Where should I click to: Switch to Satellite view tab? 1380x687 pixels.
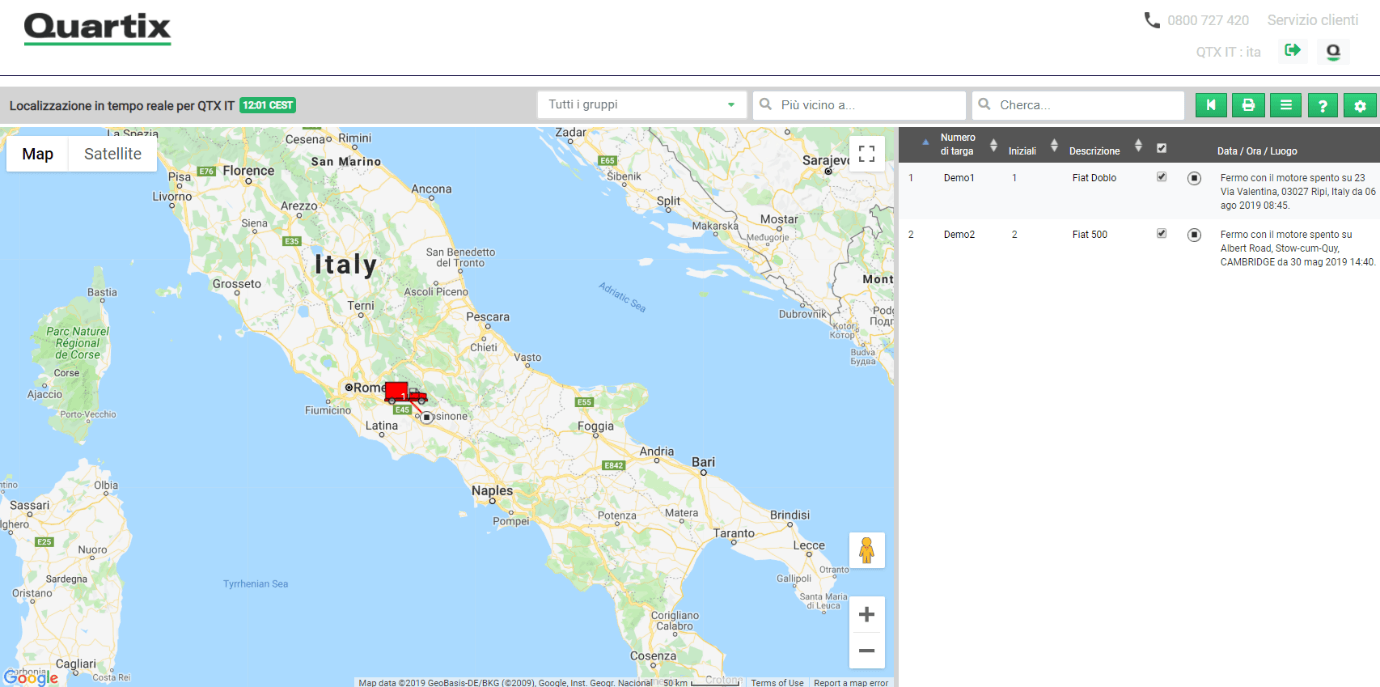click(113, 154)
